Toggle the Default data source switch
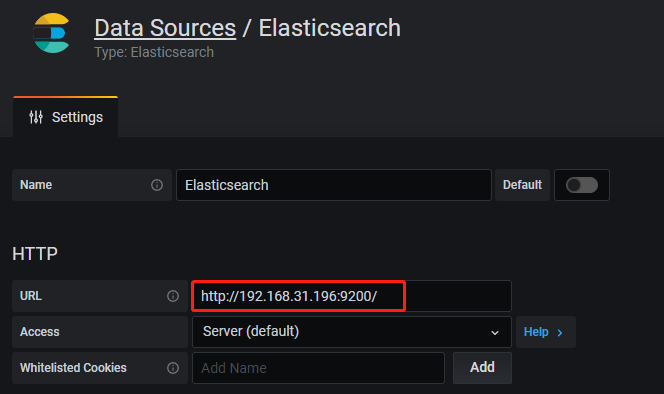The width and height of the screenshot is (664, 394). point(582,185)
